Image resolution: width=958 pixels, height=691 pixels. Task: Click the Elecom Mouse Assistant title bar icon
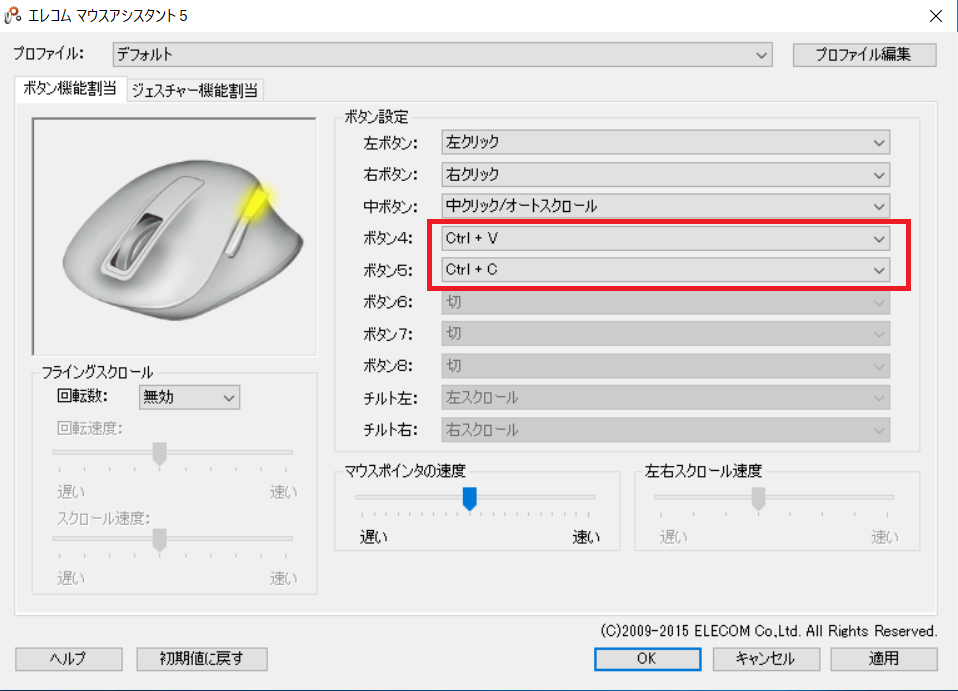coord(12,15)
